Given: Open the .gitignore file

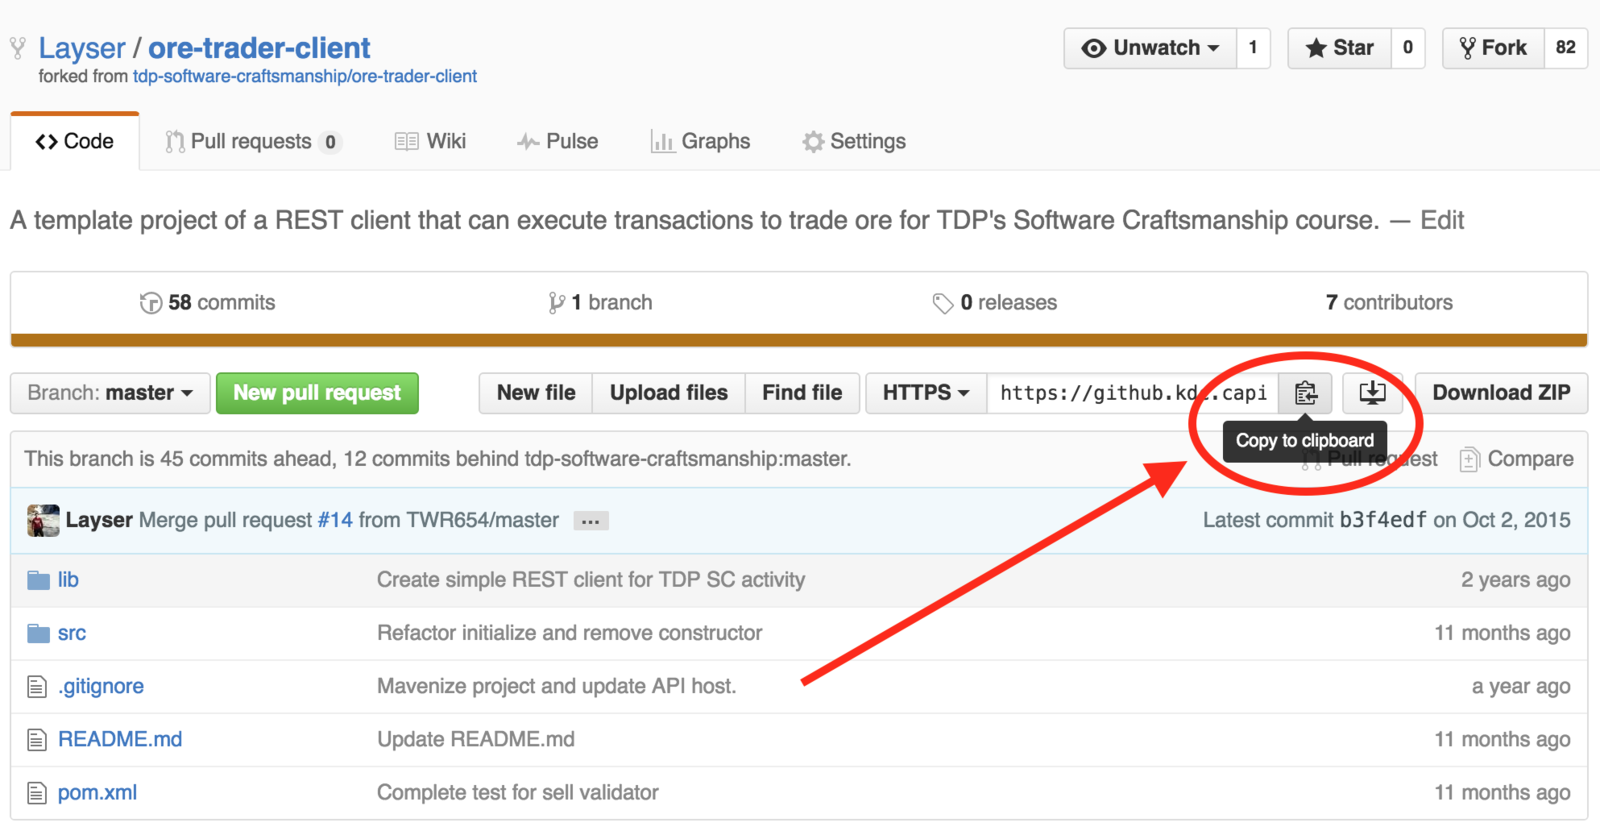Looking at the screenshot, I should pyautogui.click(x=101, y=687).
